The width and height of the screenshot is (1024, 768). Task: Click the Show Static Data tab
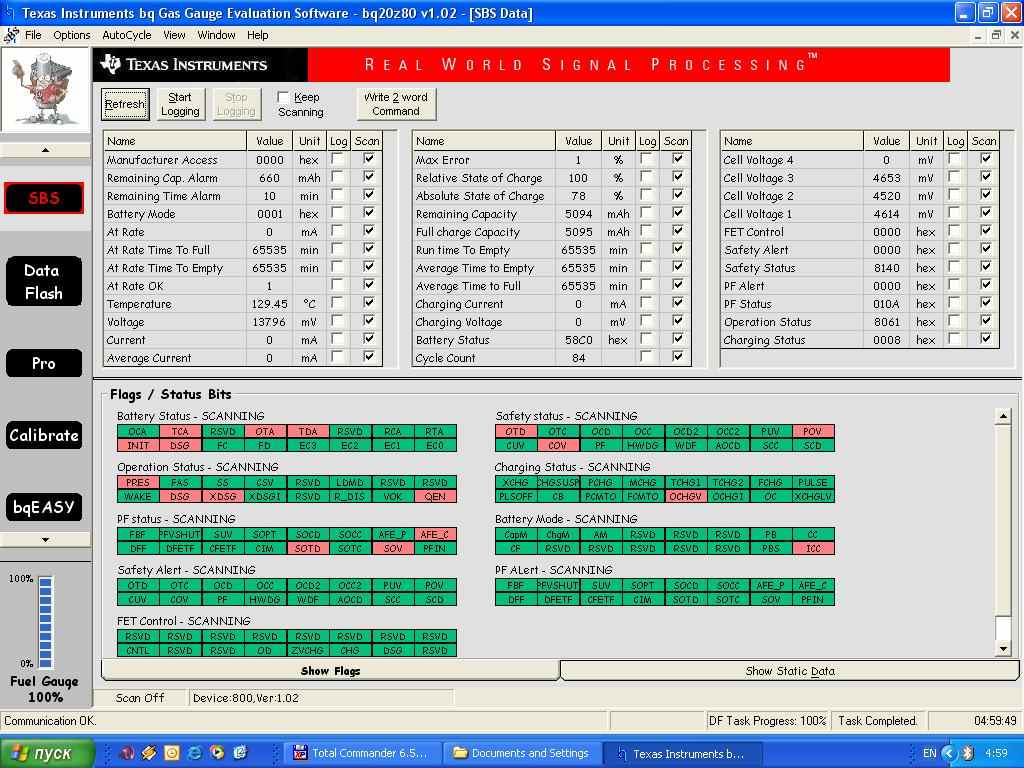[790, 671]
